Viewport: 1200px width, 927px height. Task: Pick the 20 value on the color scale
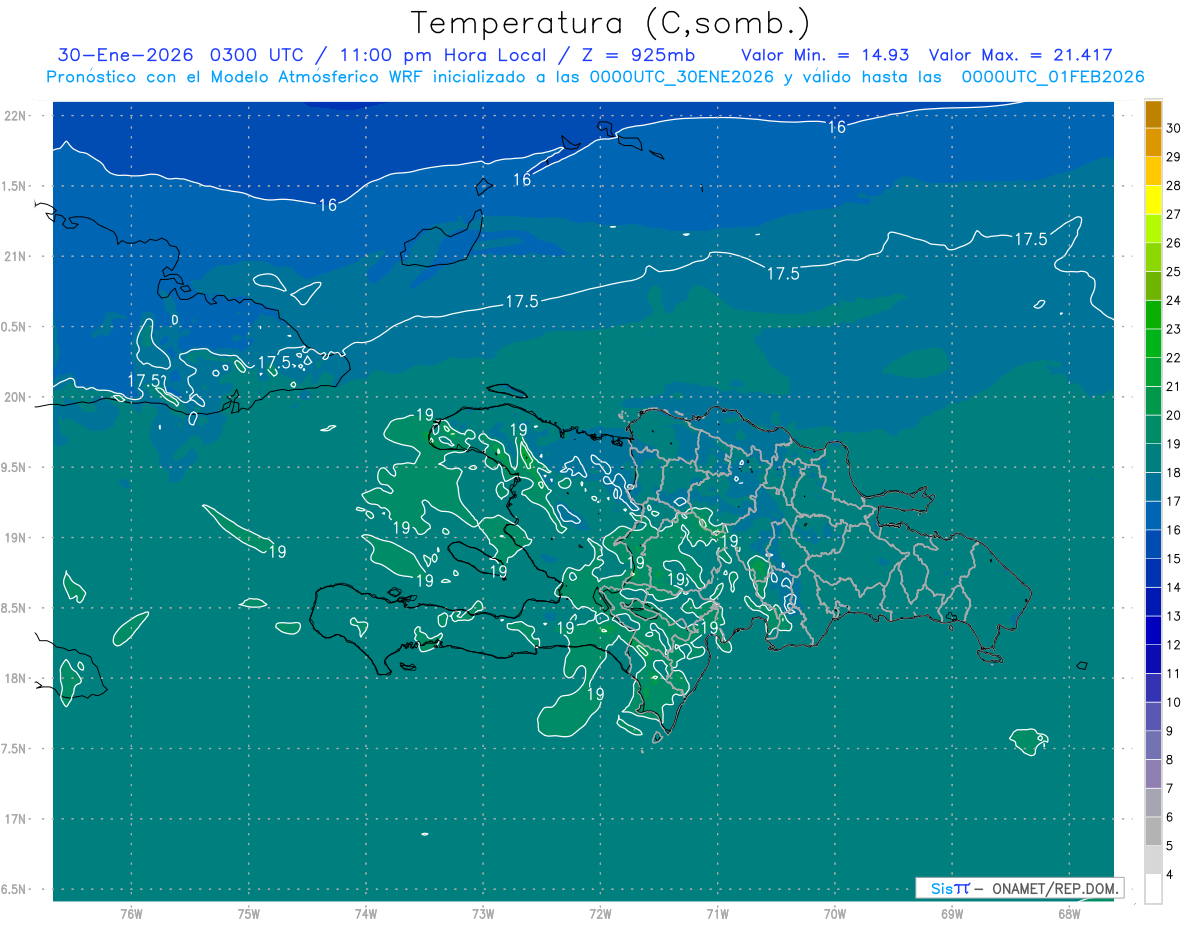(1174, 415)
